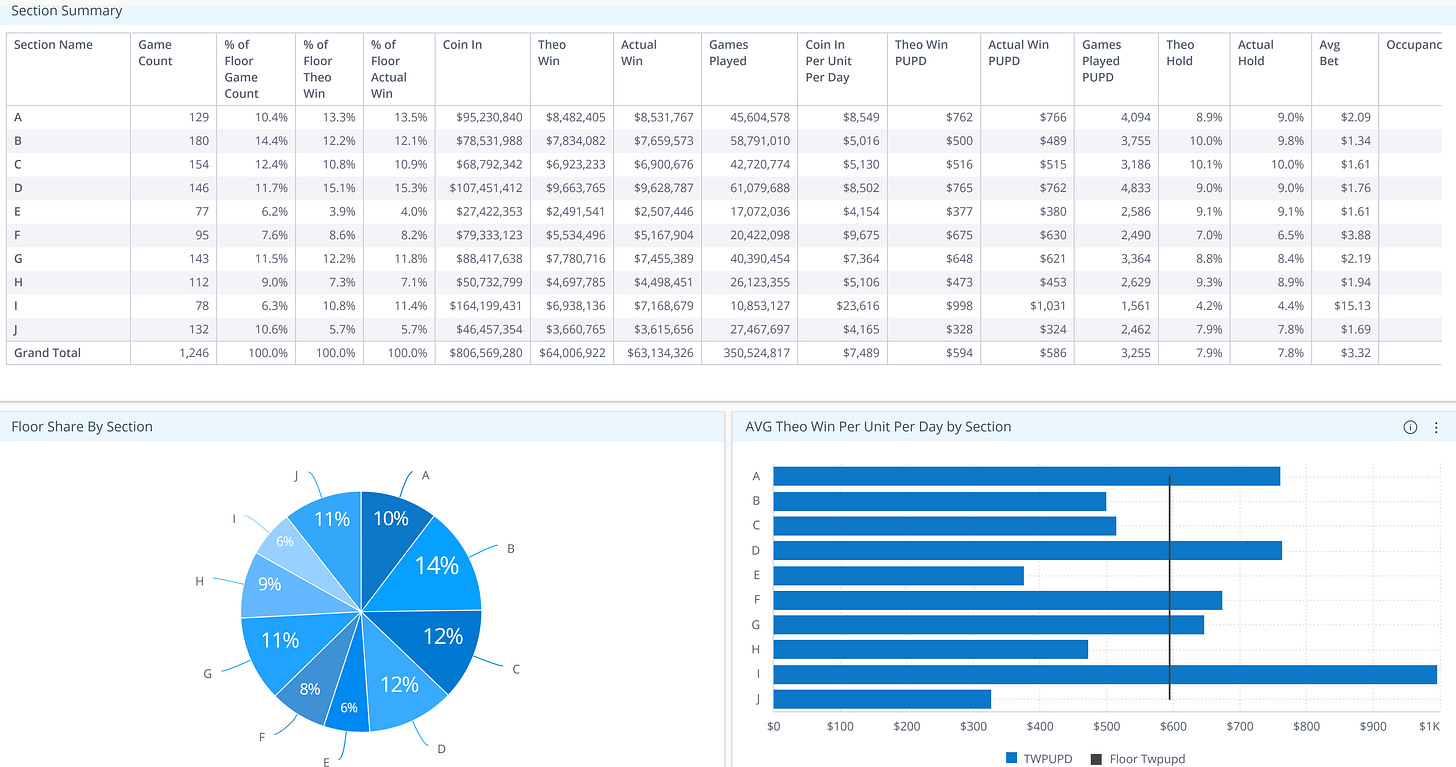Click the J label on the bar chart axis
Screen dimensions: 1456x767
(756, 699)
